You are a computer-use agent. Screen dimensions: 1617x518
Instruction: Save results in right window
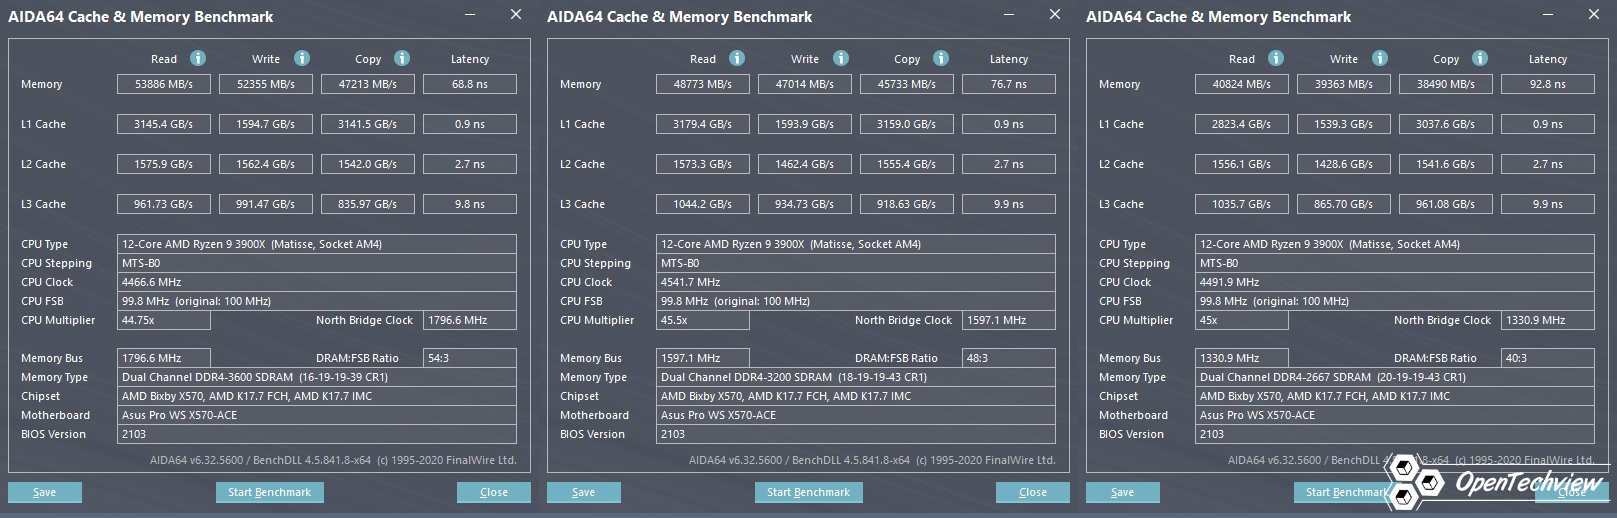[1123, 492]
